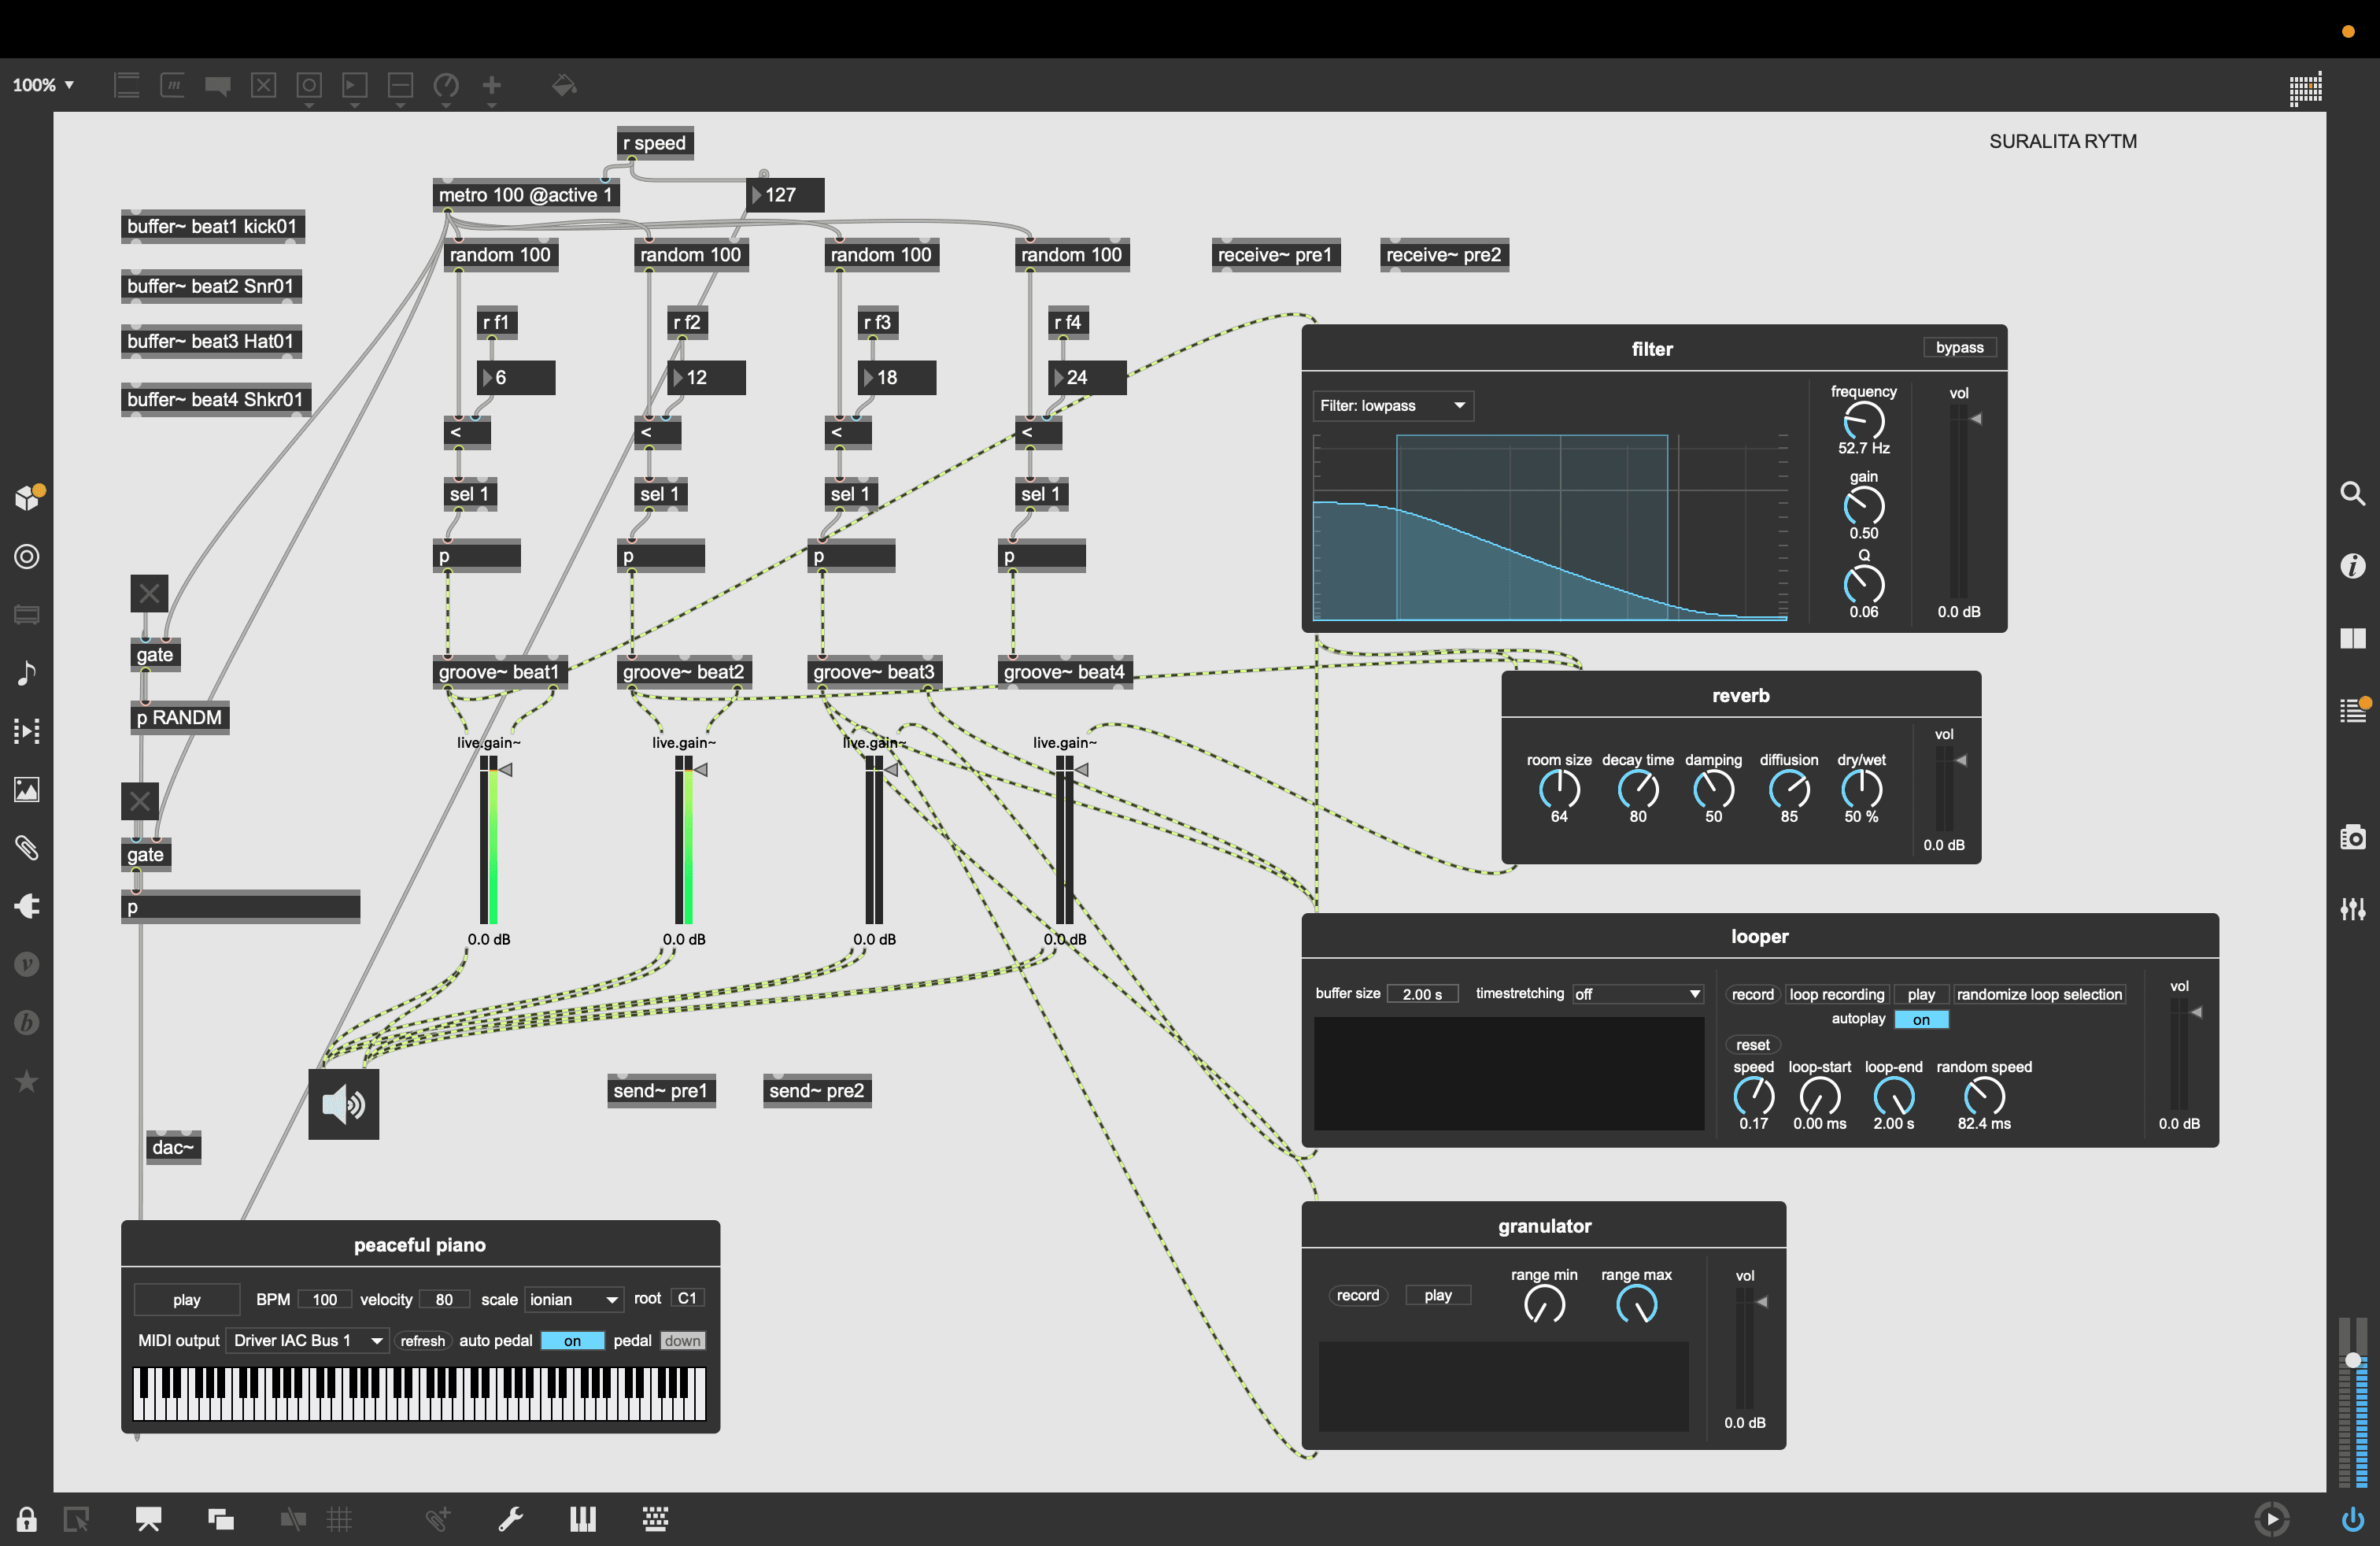Add a toggle object from top toolbar

[263, 85]
